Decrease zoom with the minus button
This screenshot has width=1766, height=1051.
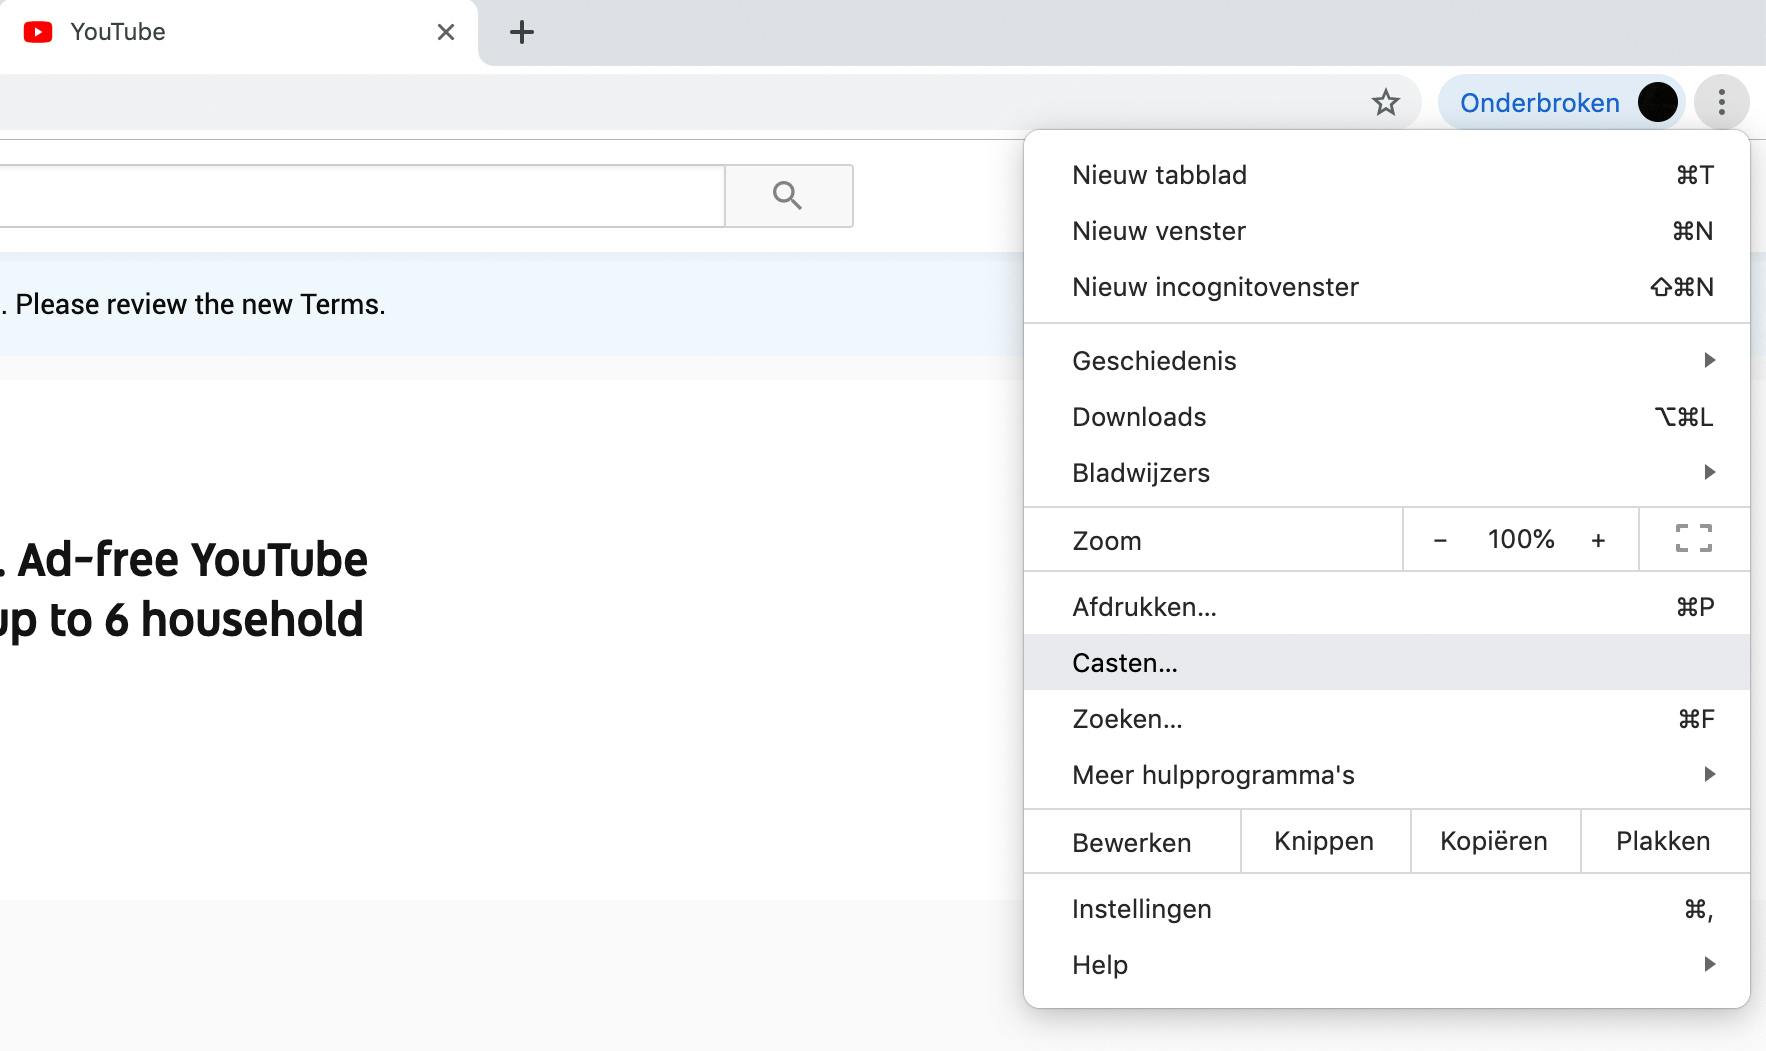pyautogui.click(x=1440, y=540)
